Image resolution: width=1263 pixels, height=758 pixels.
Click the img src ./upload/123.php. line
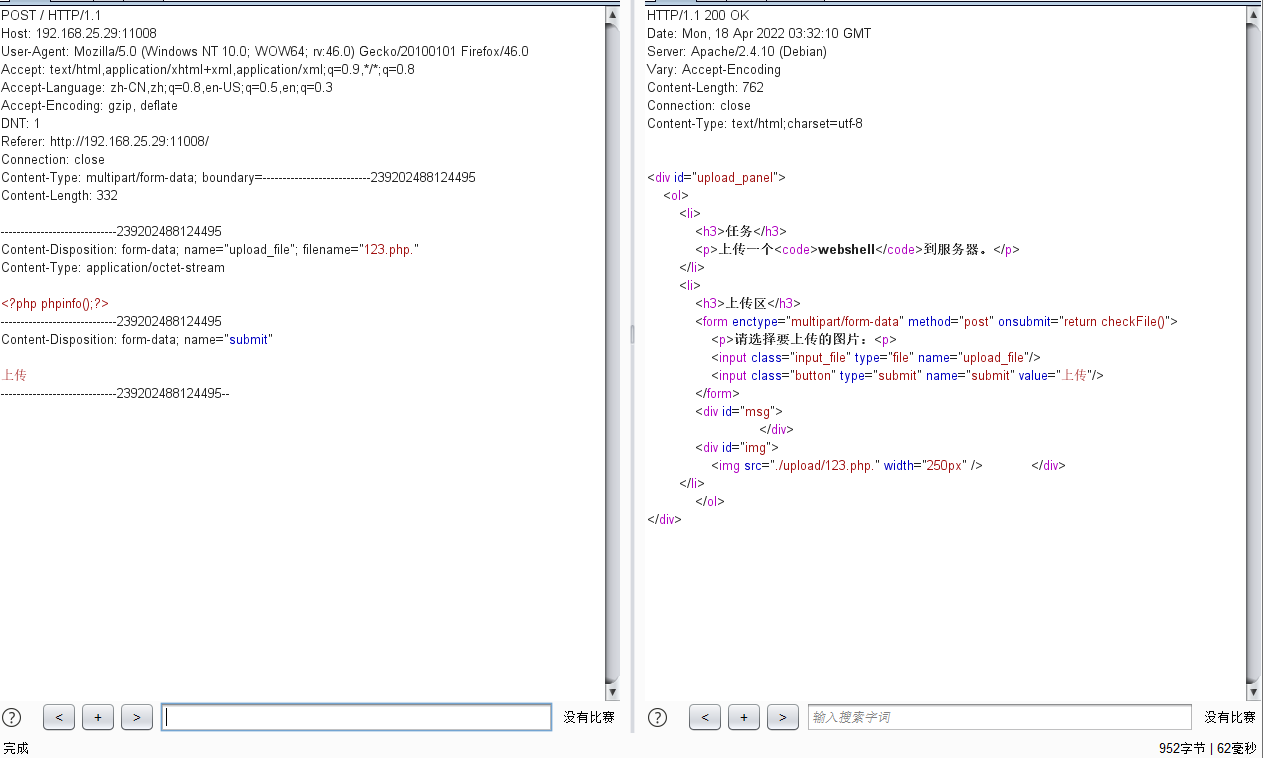click(847, 466)
